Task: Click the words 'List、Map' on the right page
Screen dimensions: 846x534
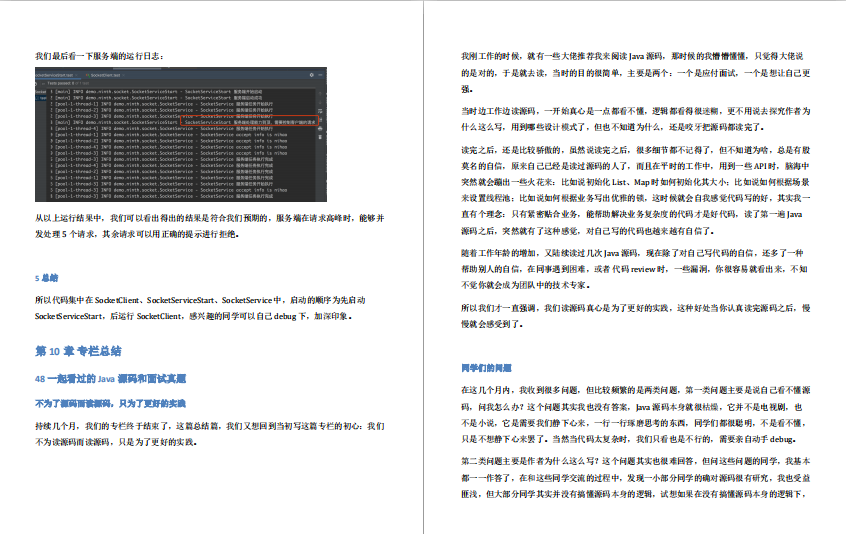Action: pyautogui.click(x=630, y=182)
